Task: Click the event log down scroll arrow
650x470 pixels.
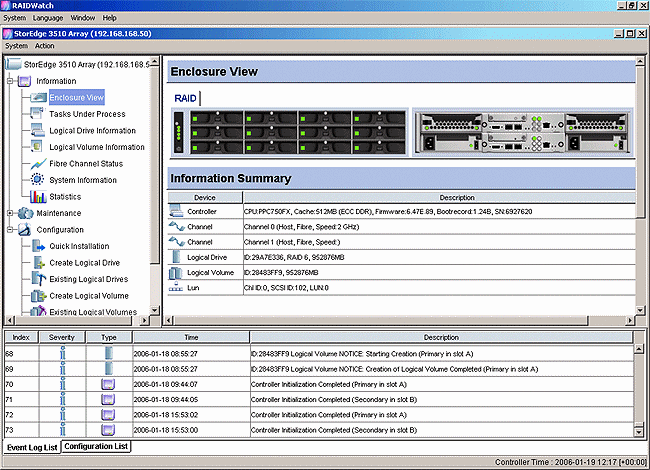Action: [639, 432]
